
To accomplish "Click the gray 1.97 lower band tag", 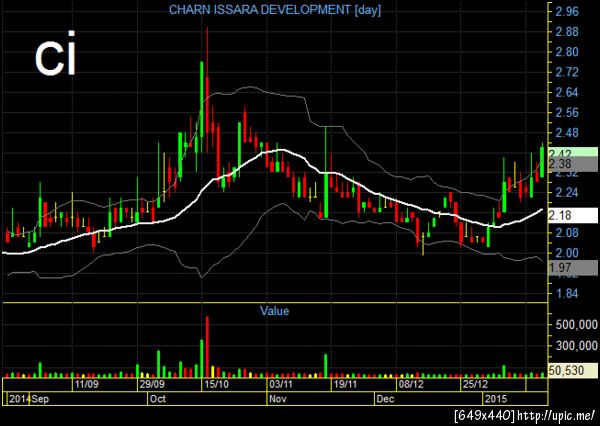I will 573,268.
